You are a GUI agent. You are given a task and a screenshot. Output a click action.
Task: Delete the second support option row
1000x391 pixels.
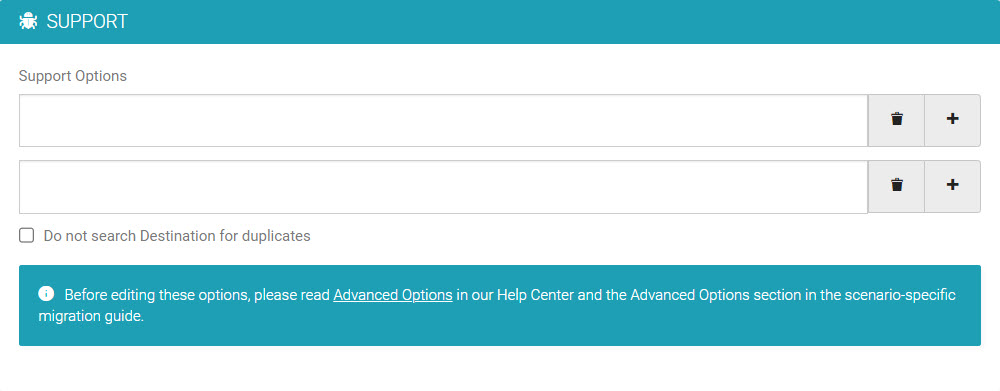coord(896,186)
